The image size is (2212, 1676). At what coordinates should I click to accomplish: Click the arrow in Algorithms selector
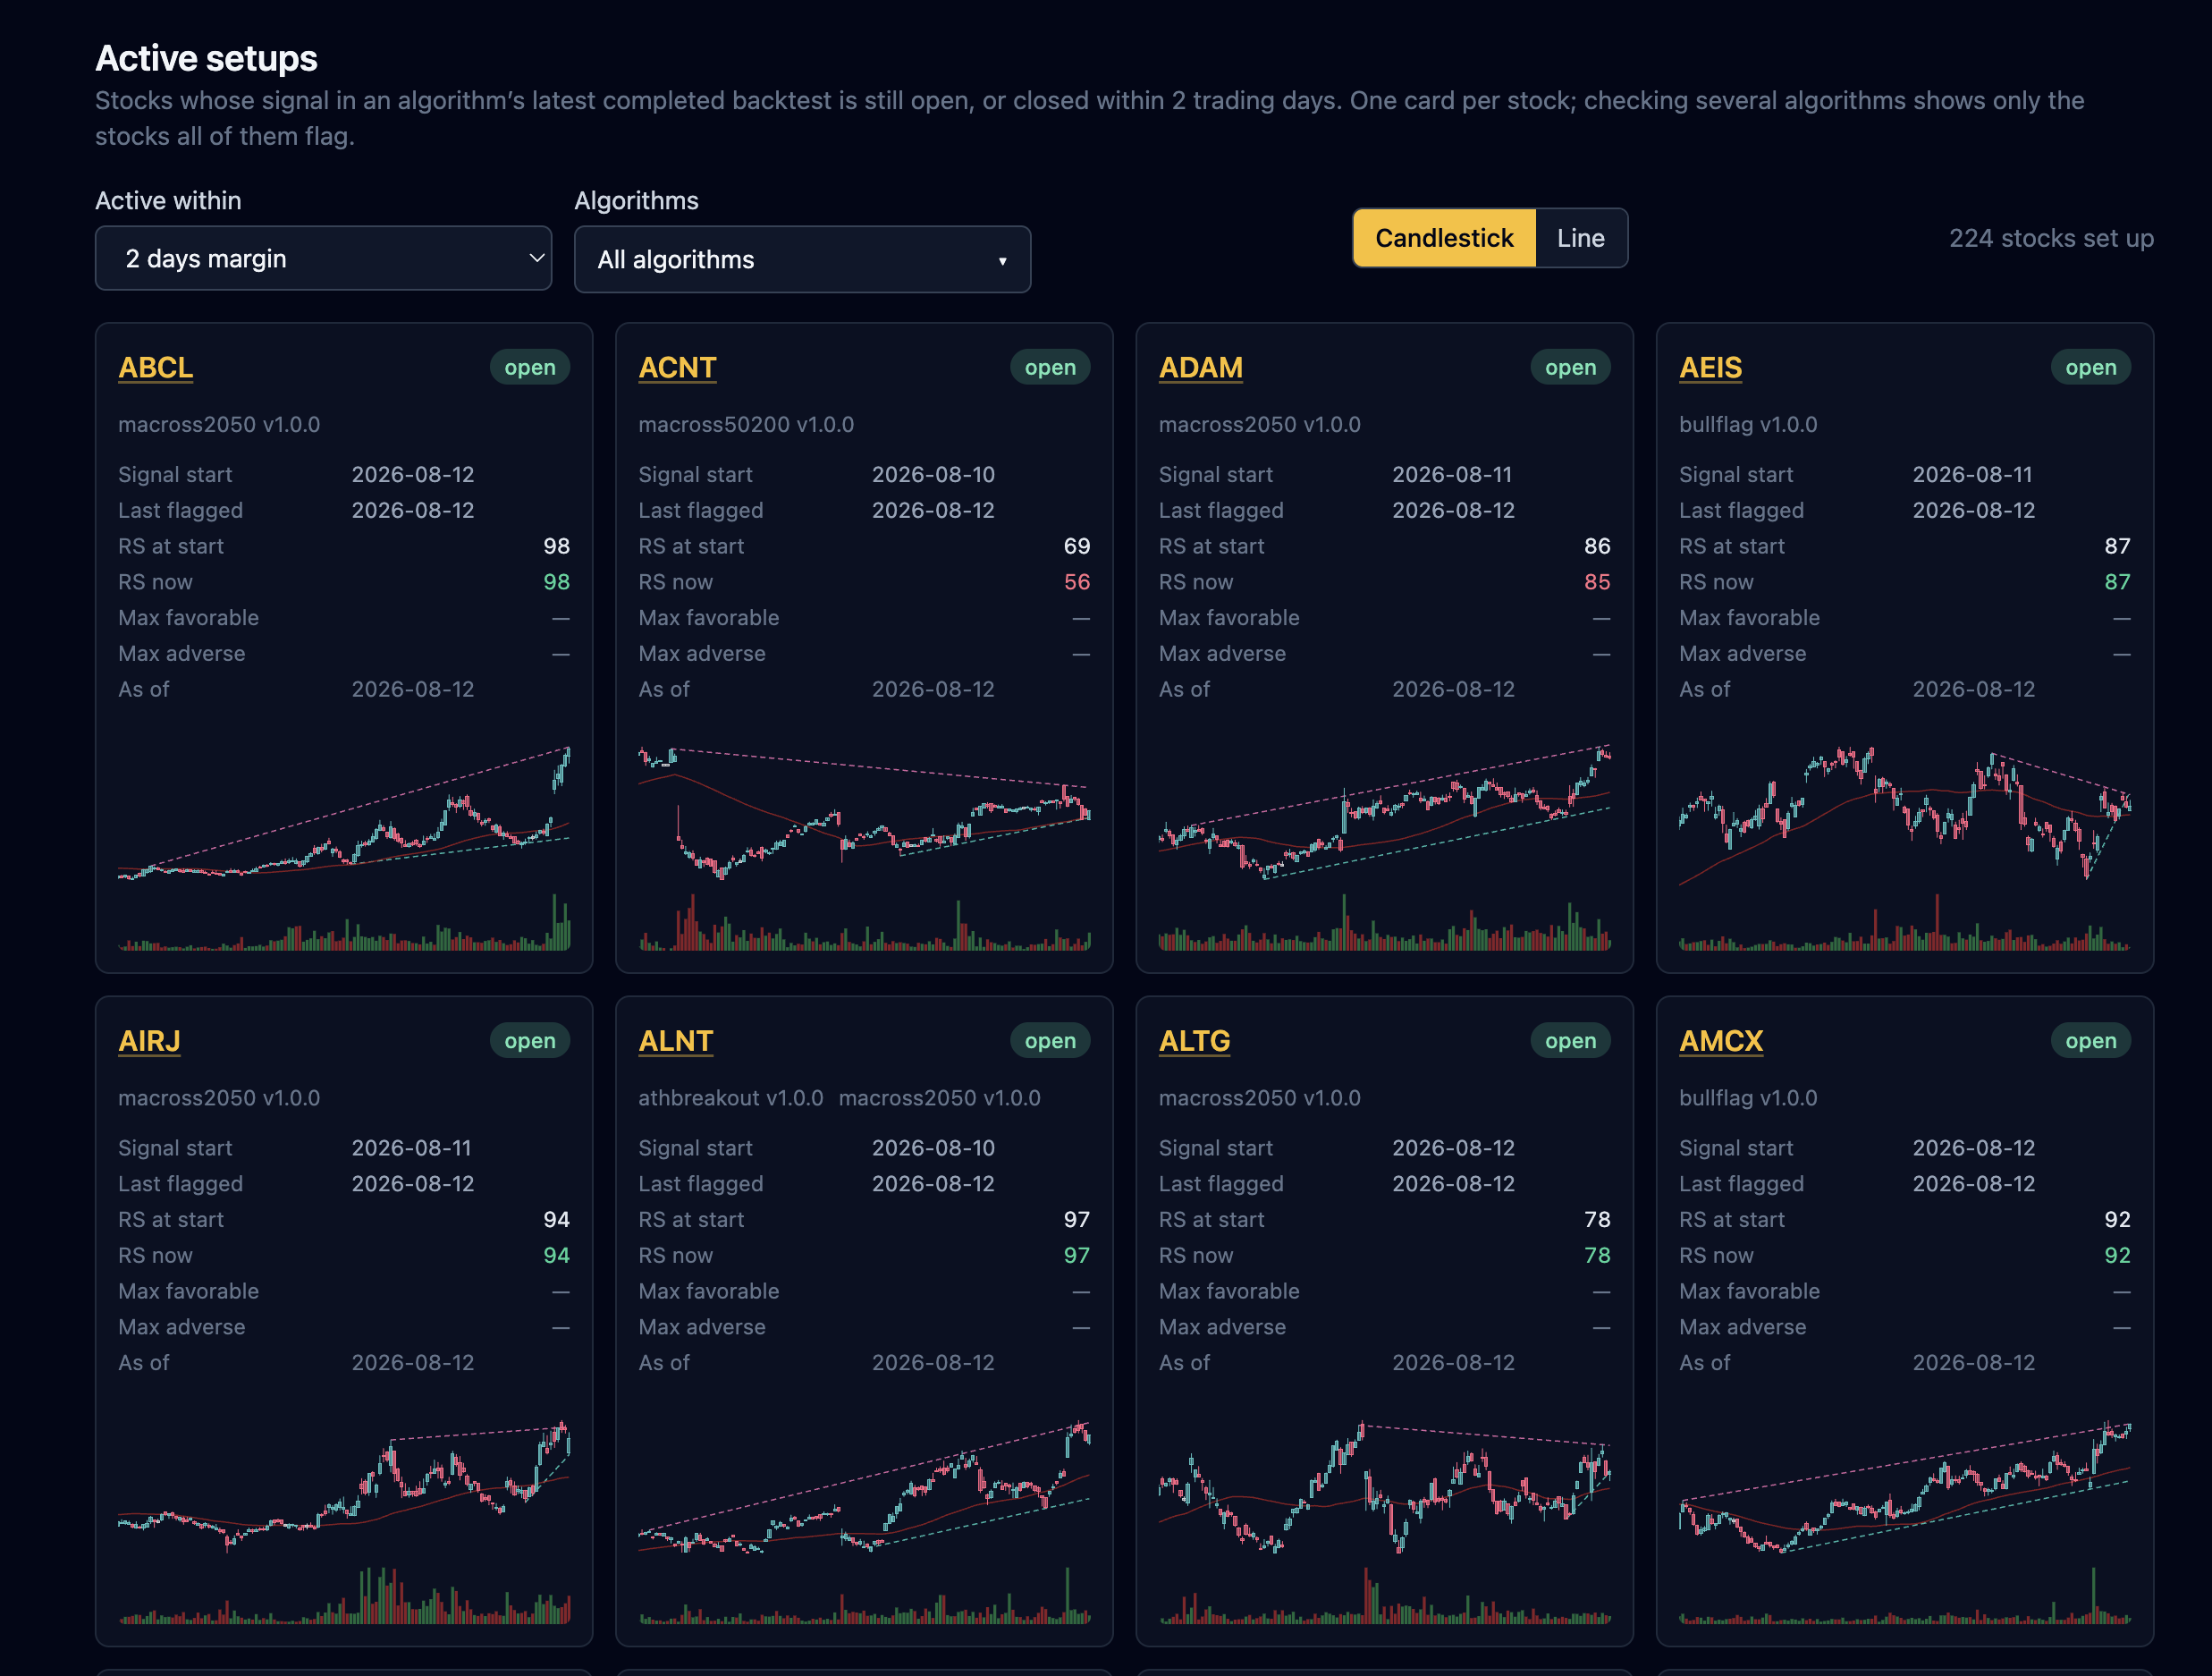point(1002,261)
